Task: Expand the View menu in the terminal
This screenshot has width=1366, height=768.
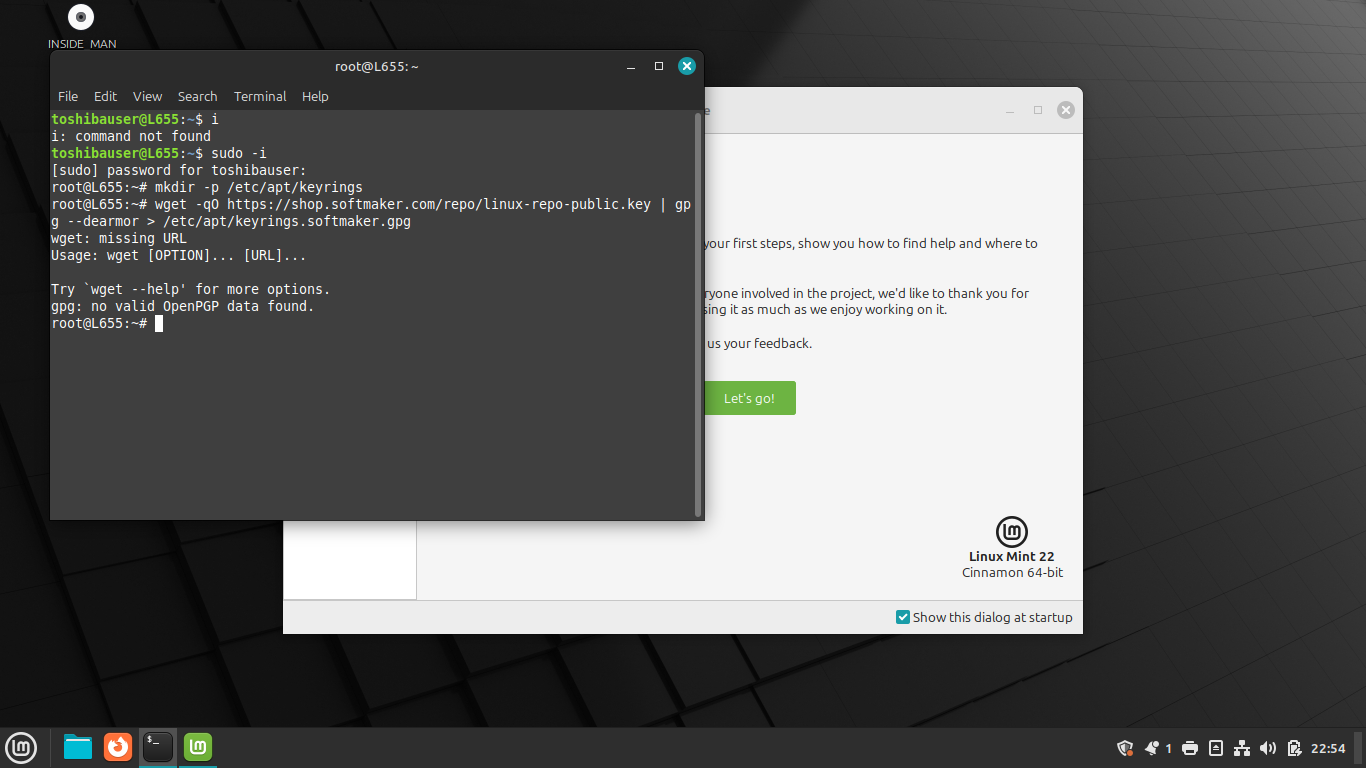Action: (147, 97)
